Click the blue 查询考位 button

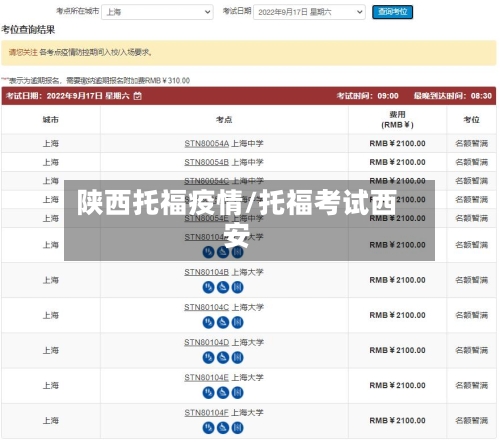[392, 12]
